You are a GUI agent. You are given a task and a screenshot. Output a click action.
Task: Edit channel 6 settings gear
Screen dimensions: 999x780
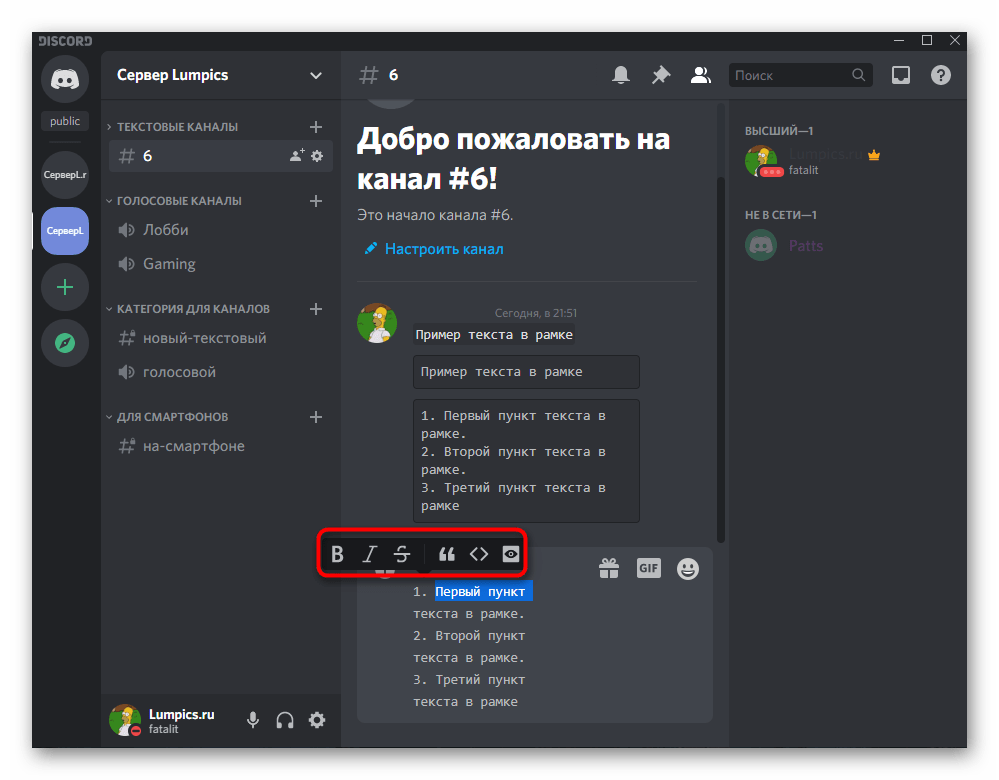(317, 155)
